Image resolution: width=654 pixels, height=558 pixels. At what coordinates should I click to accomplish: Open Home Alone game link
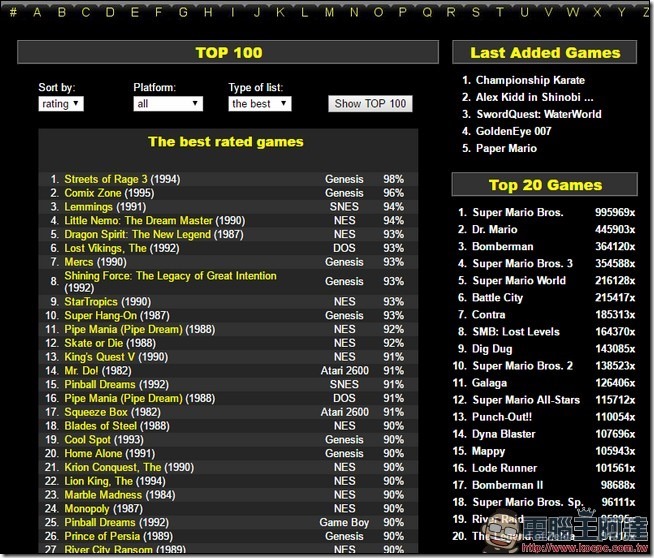[93, 453]
